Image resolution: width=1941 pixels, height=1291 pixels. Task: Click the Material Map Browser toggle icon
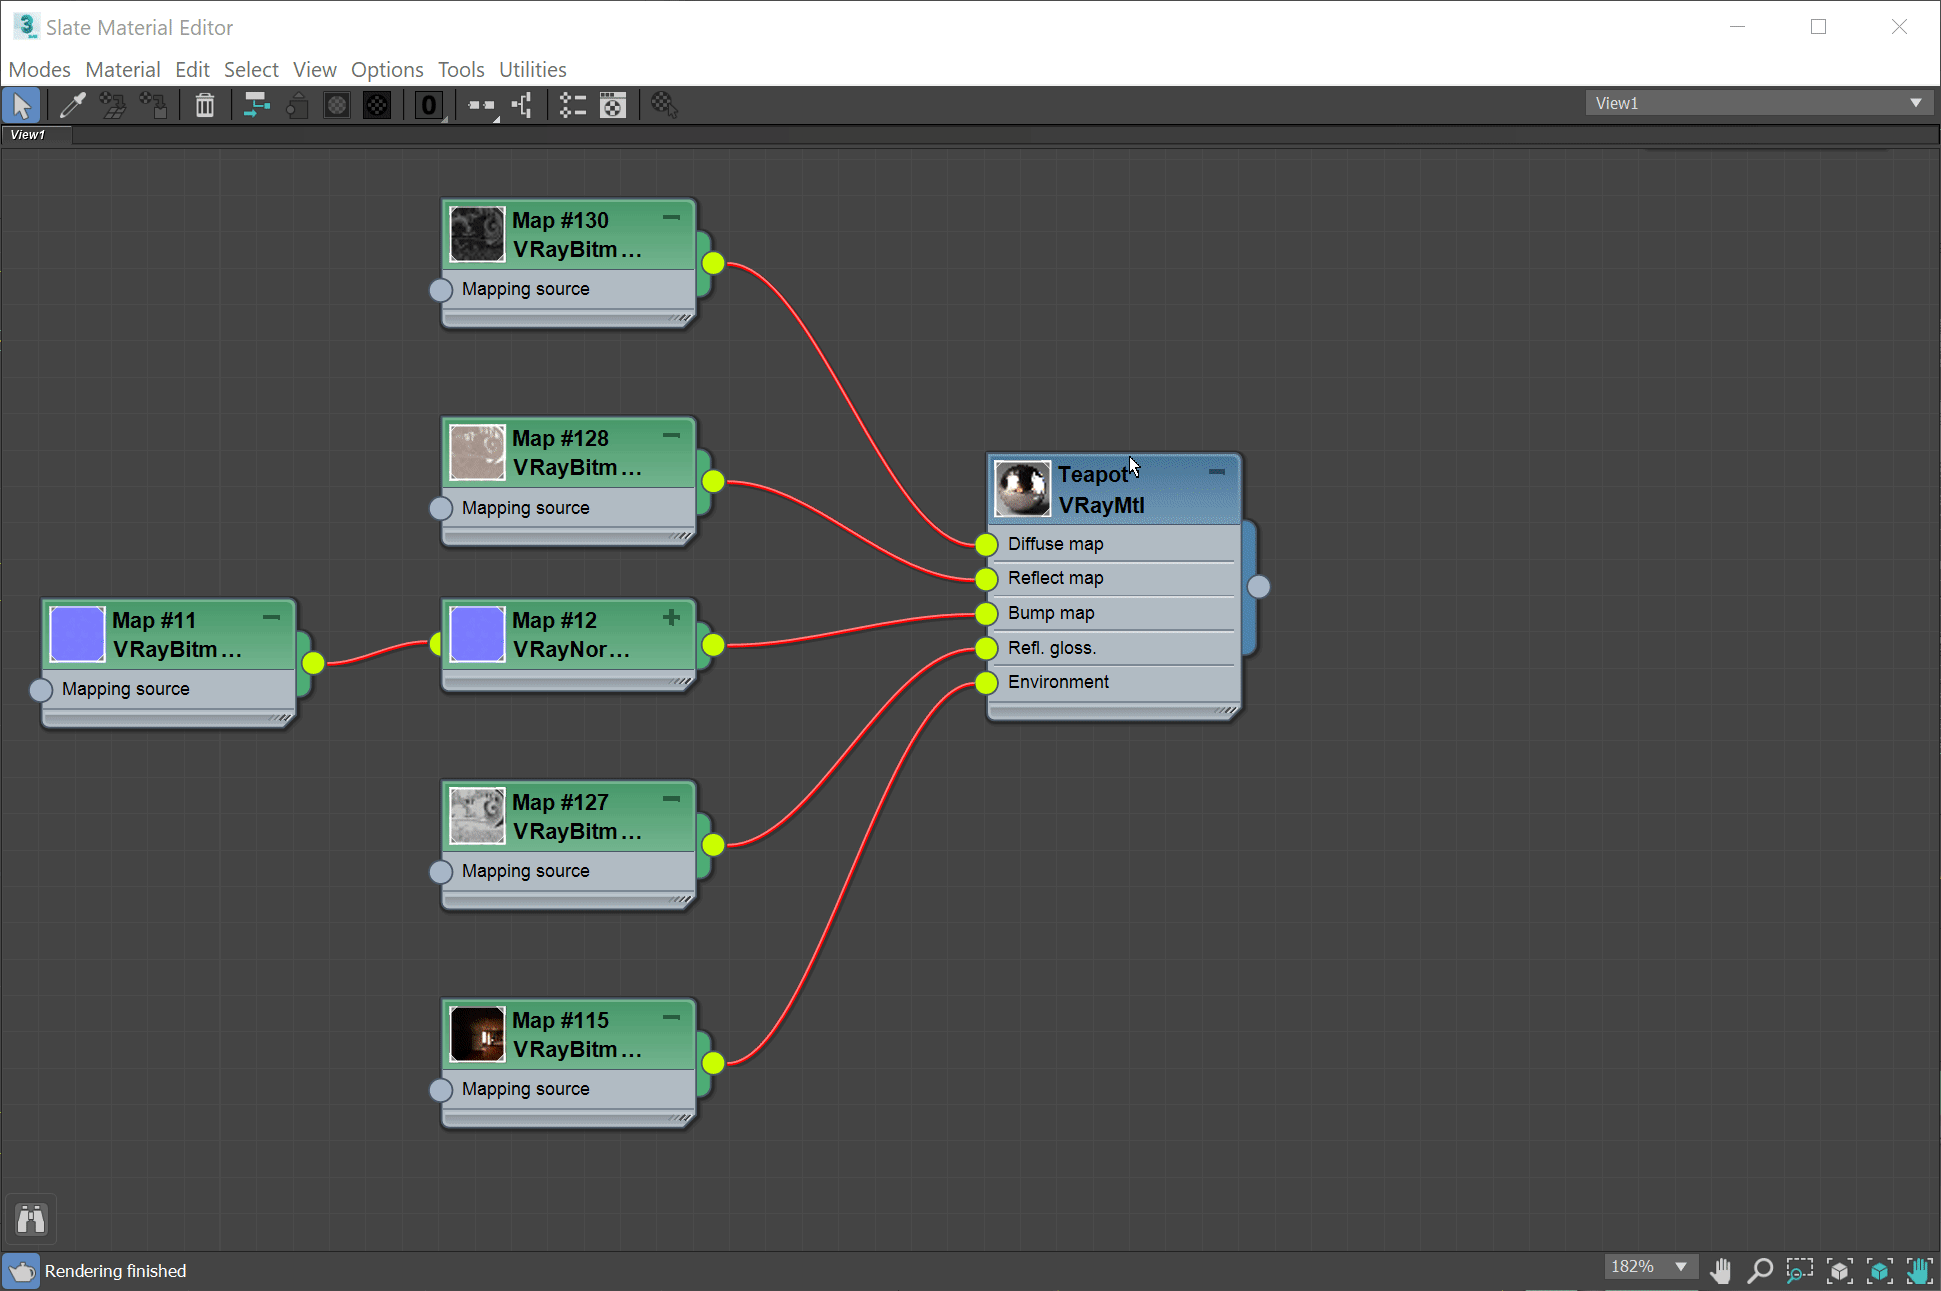pyautogui.click(x=572, y=105)
